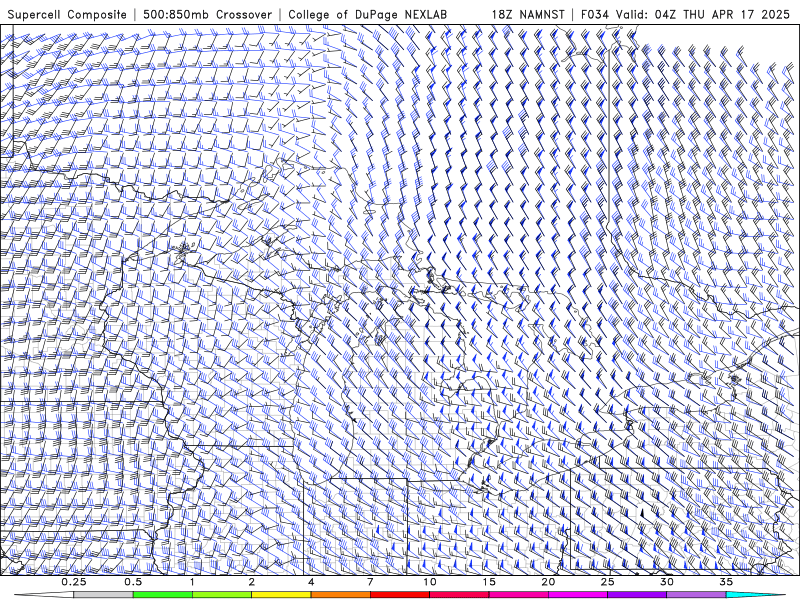Click the '7' legend value

tap(370, 582)
